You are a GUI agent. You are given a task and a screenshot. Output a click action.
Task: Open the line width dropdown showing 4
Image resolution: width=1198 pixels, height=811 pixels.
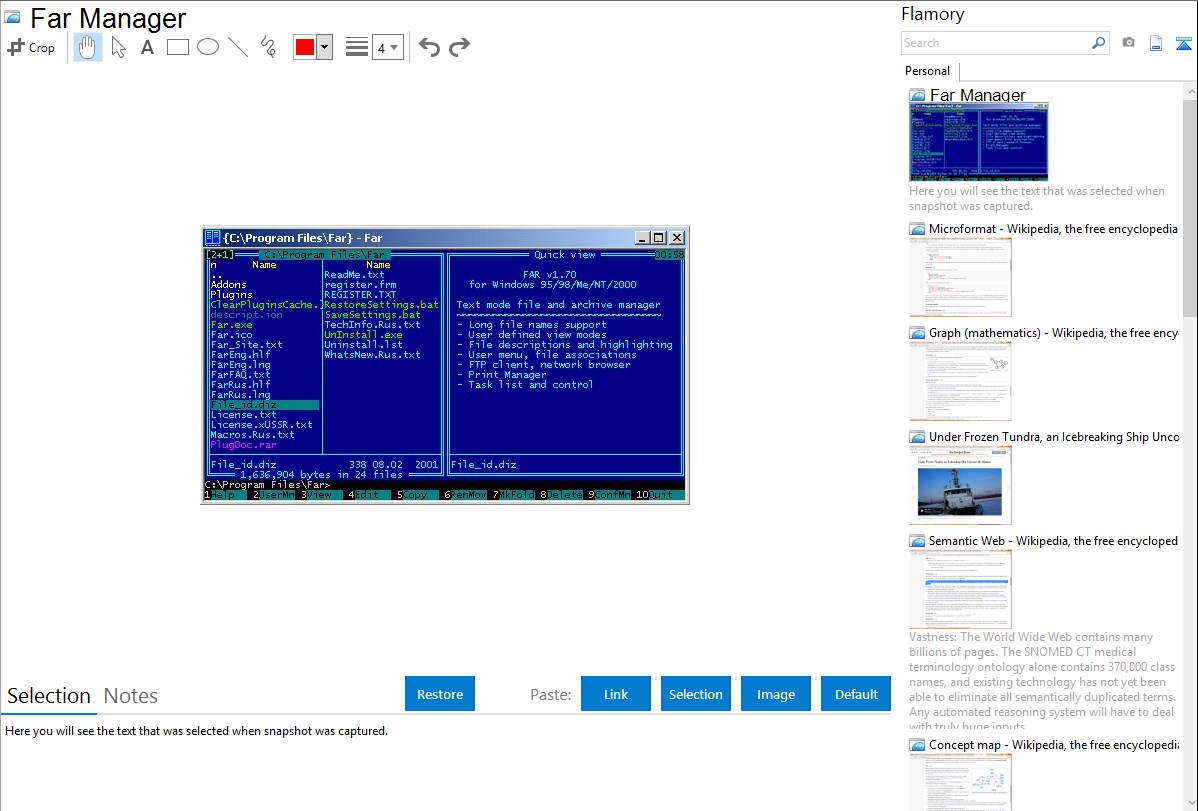pos(387,48)
